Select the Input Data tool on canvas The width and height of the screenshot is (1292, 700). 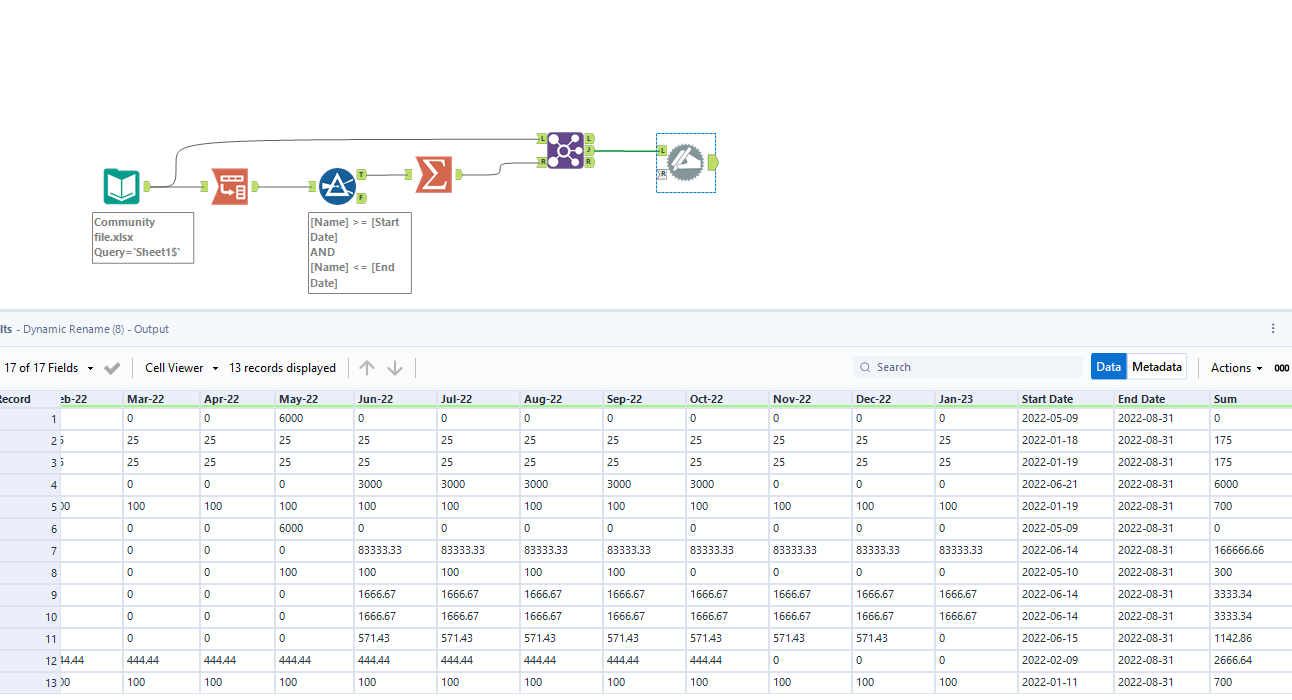click(122, 187)
